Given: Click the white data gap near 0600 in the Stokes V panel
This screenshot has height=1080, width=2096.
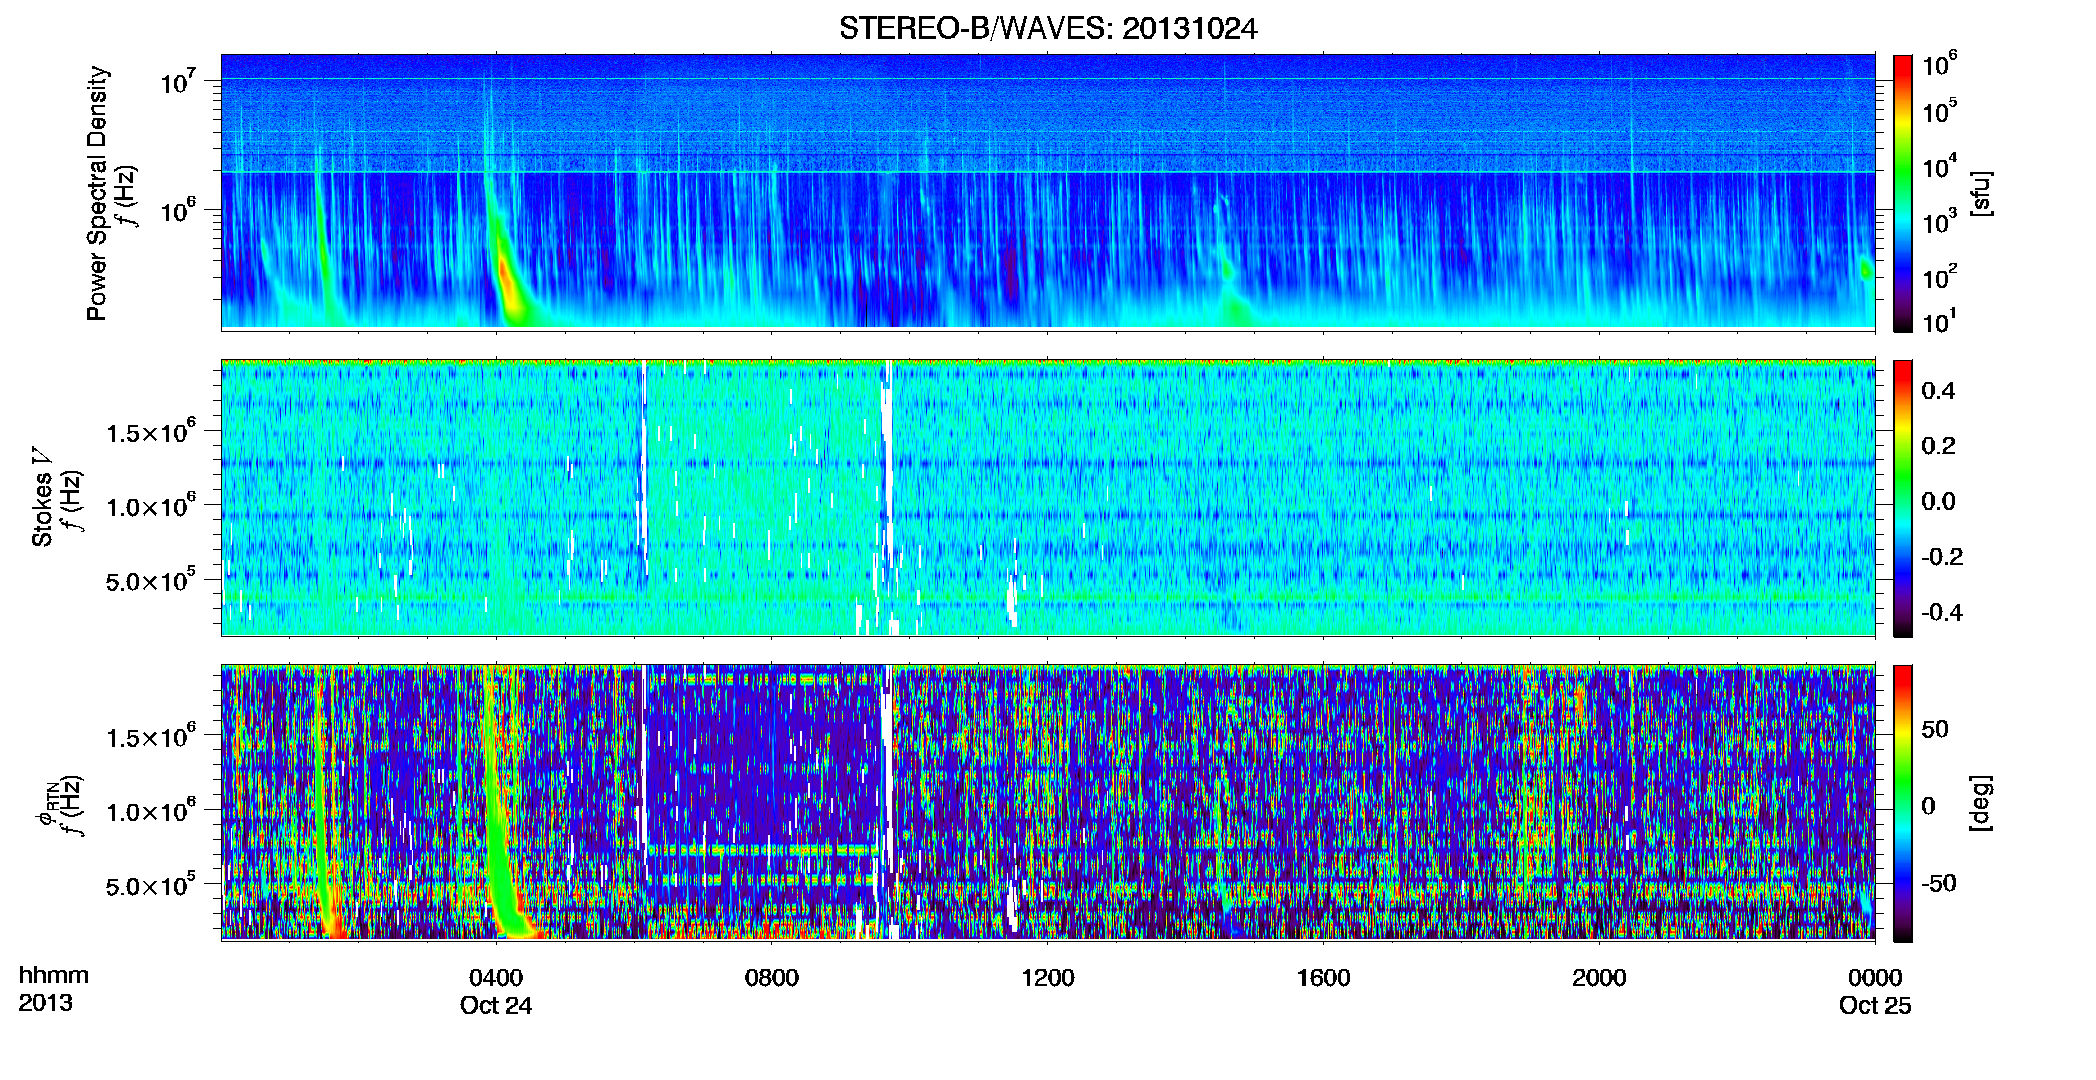Looking at the screenshot, I should pos(643,470).
